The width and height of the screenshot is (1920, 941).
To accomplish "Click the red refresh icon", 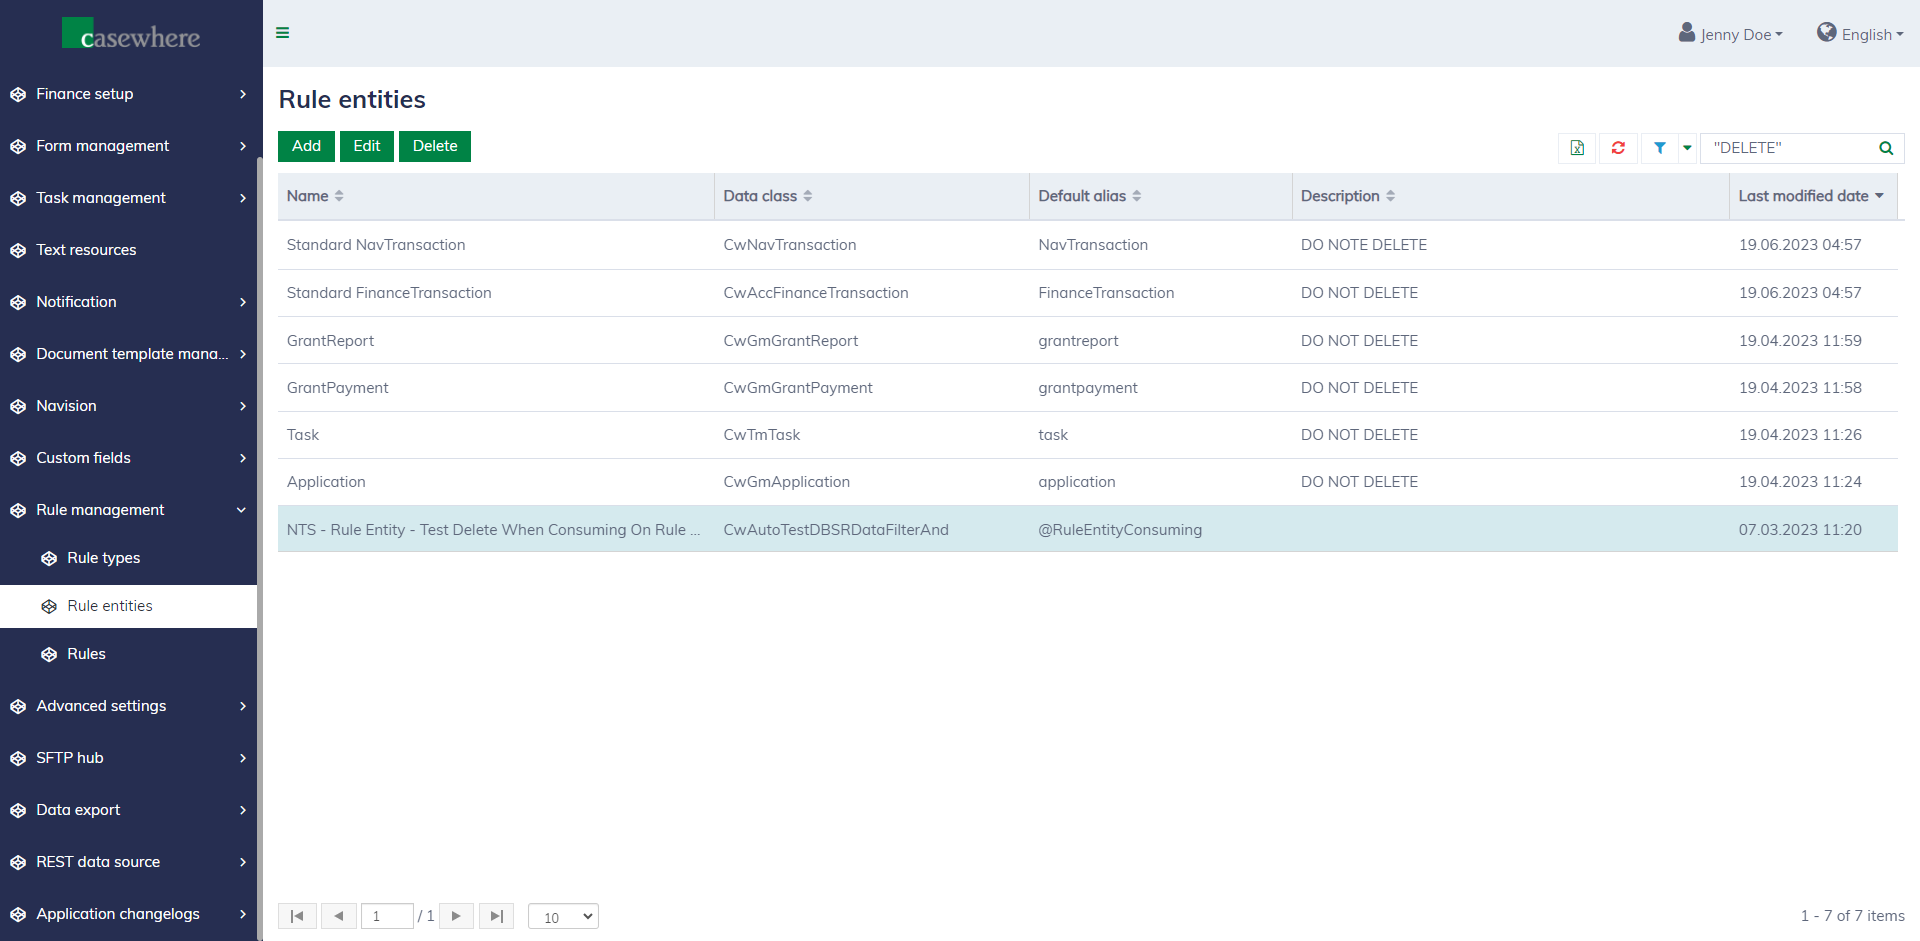I will [x=1618, y=148].
